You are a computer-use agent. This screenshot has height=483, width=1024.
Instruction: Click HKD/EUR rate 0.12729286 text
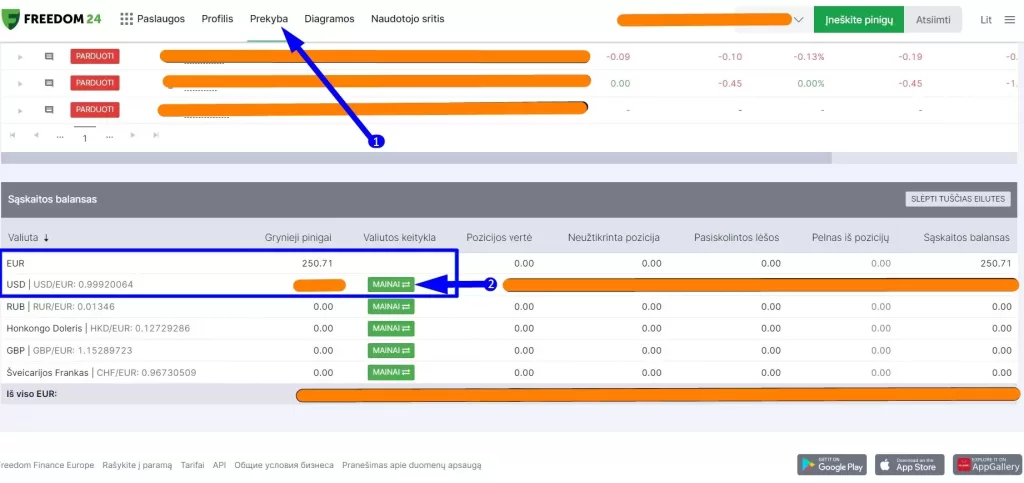tap(140, 328)
